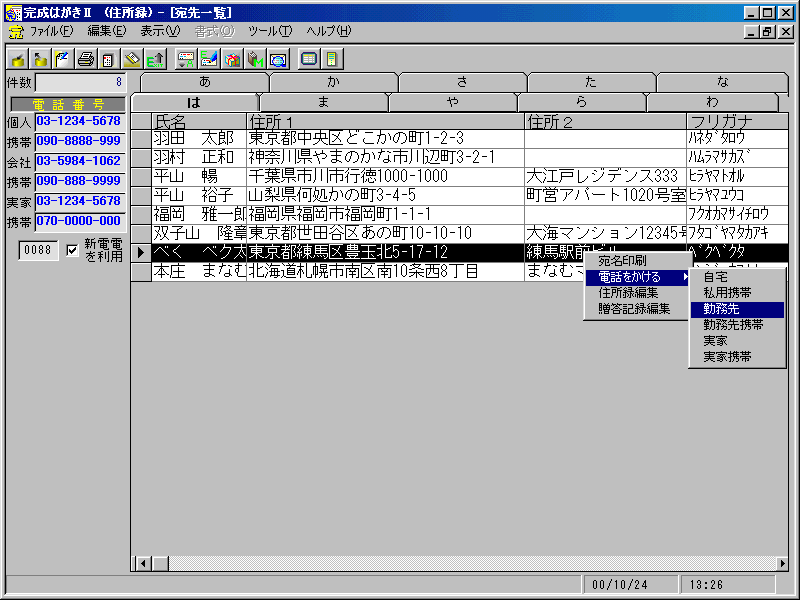Click the フリガナ column header

(737, 121)
